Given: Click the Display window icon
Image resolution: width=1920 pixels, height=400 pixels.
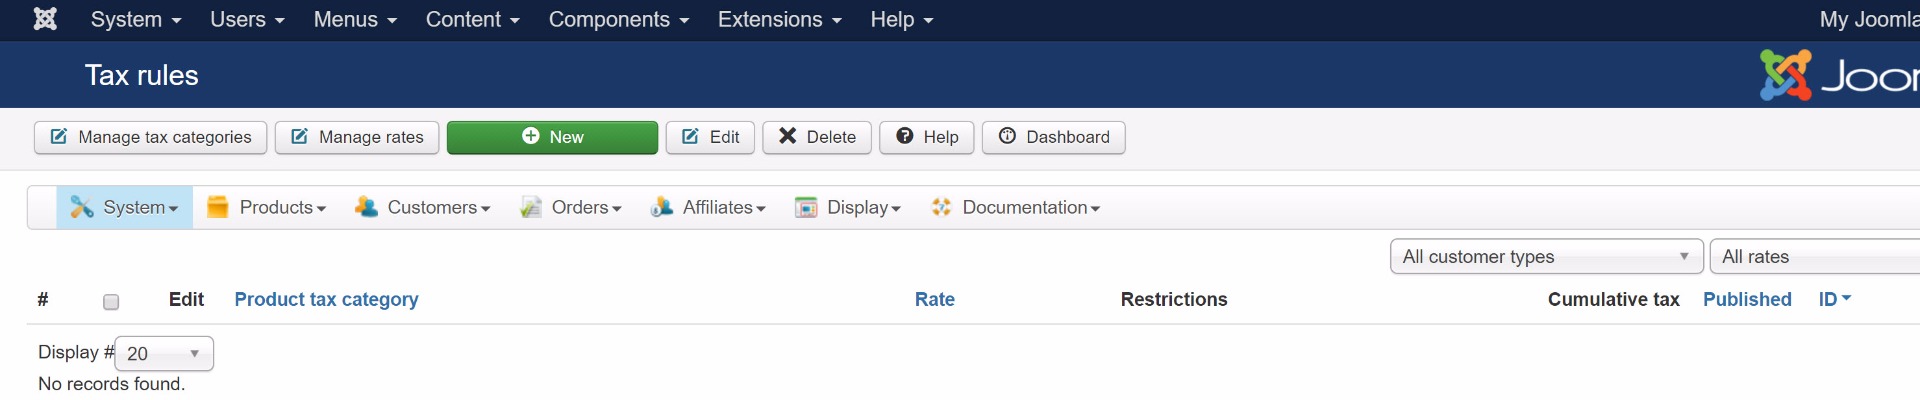Looking at the screenshot, I should tap(806, 207).
